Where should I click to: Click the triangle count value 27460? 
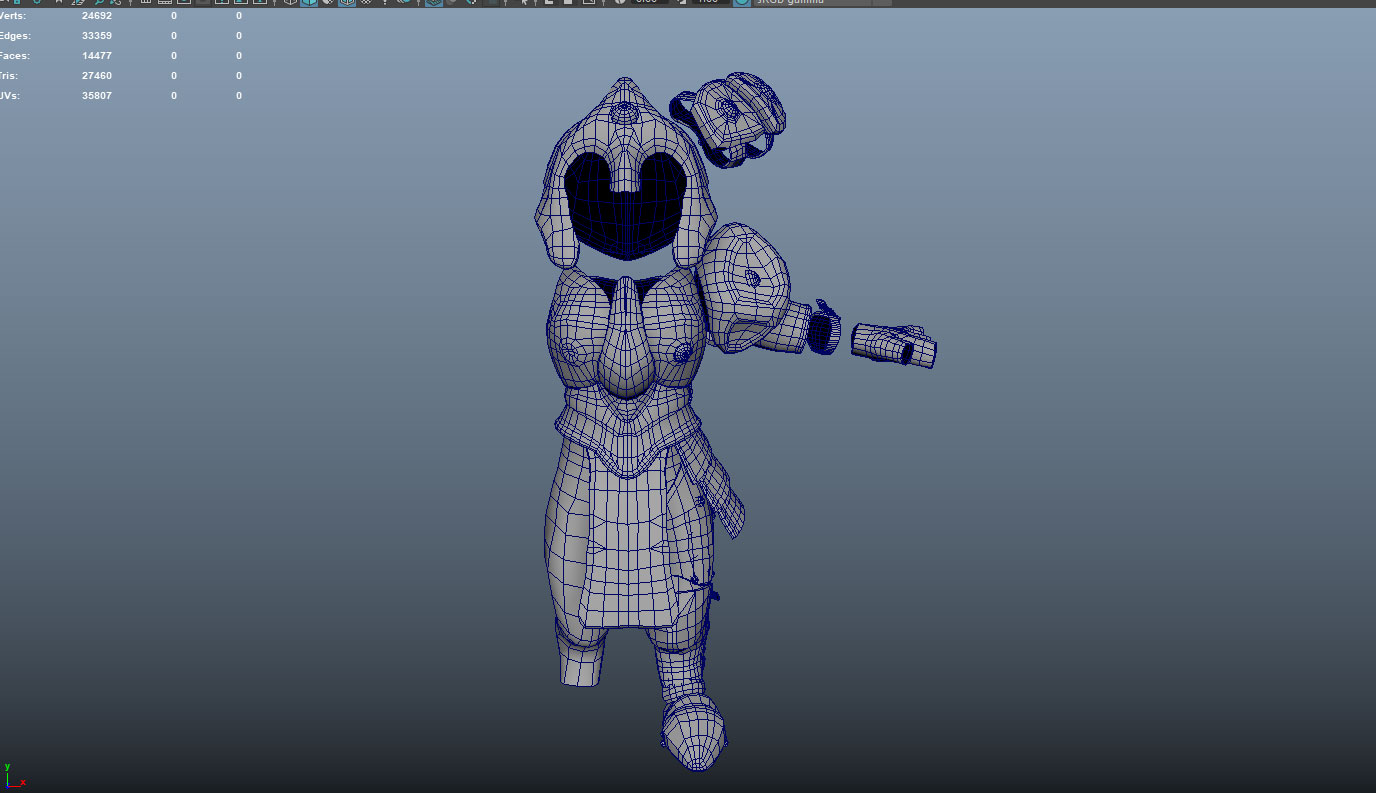coord(97,76)
